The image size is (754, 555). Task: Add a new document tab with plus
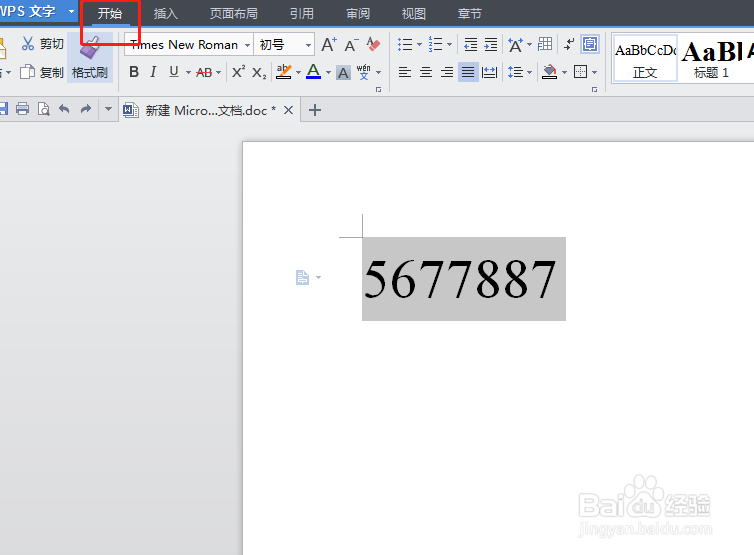click(x=315, y=110)
